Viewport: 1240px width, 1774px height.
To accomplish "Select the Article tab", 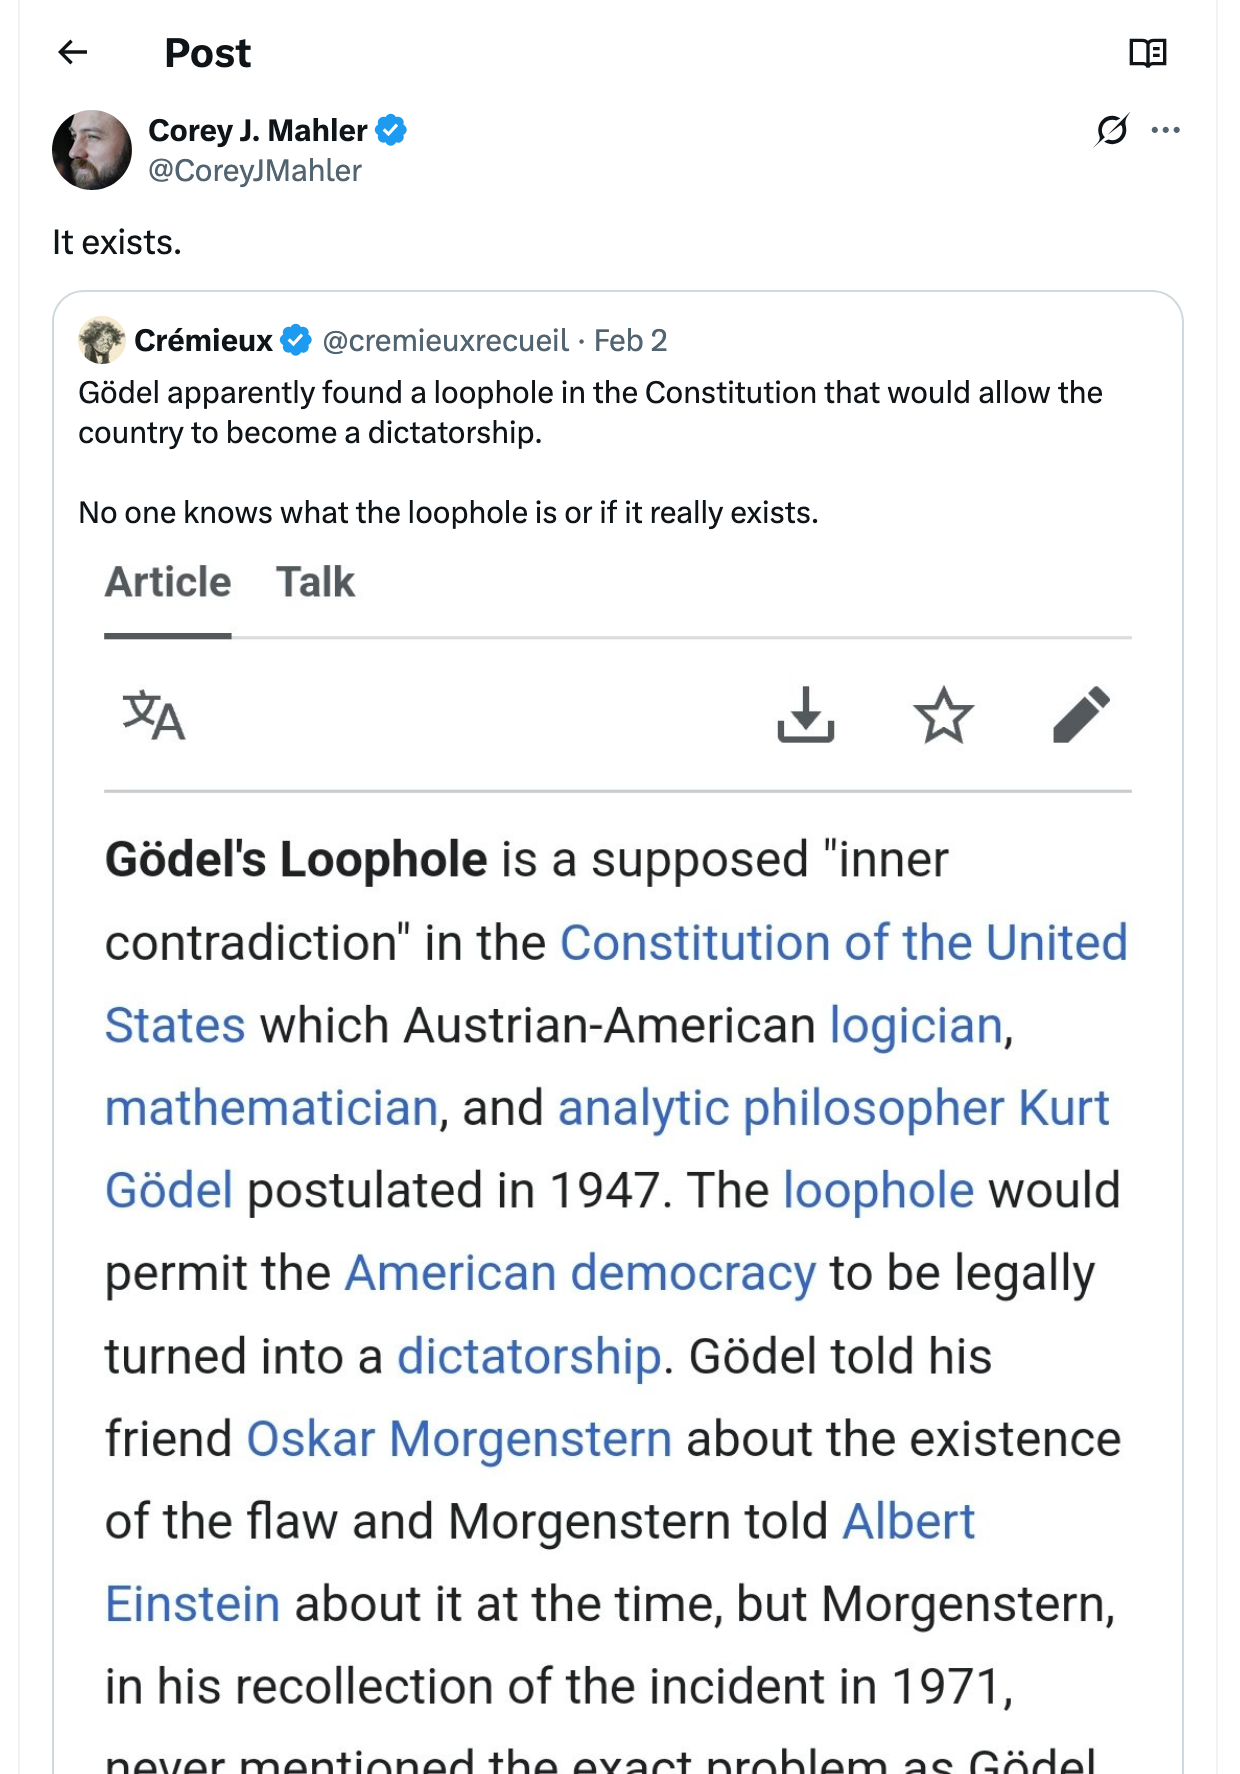I will pos(167,581).
